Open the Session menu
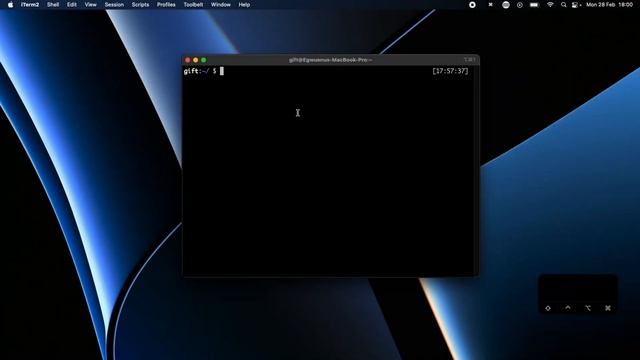This screenshot has height=360, width=640. [114, 5]
